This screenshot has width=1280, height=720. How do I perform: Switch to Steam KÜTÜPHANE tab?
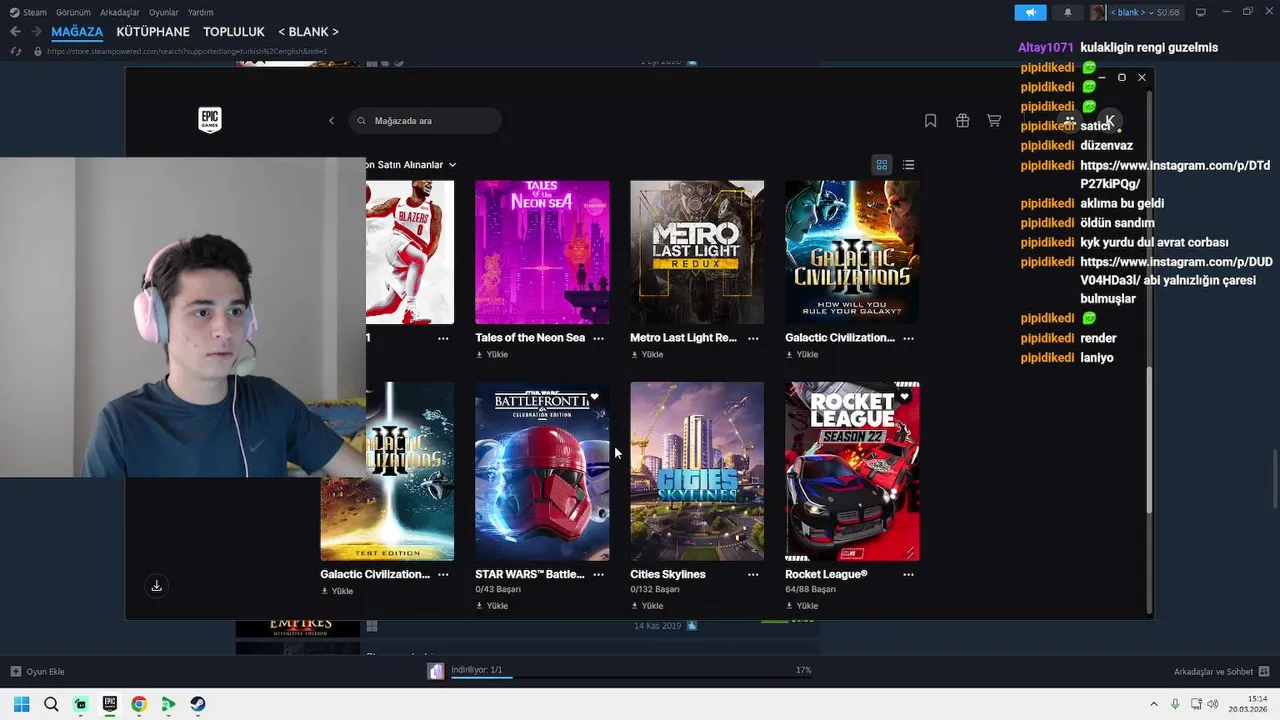pos(153,32)
